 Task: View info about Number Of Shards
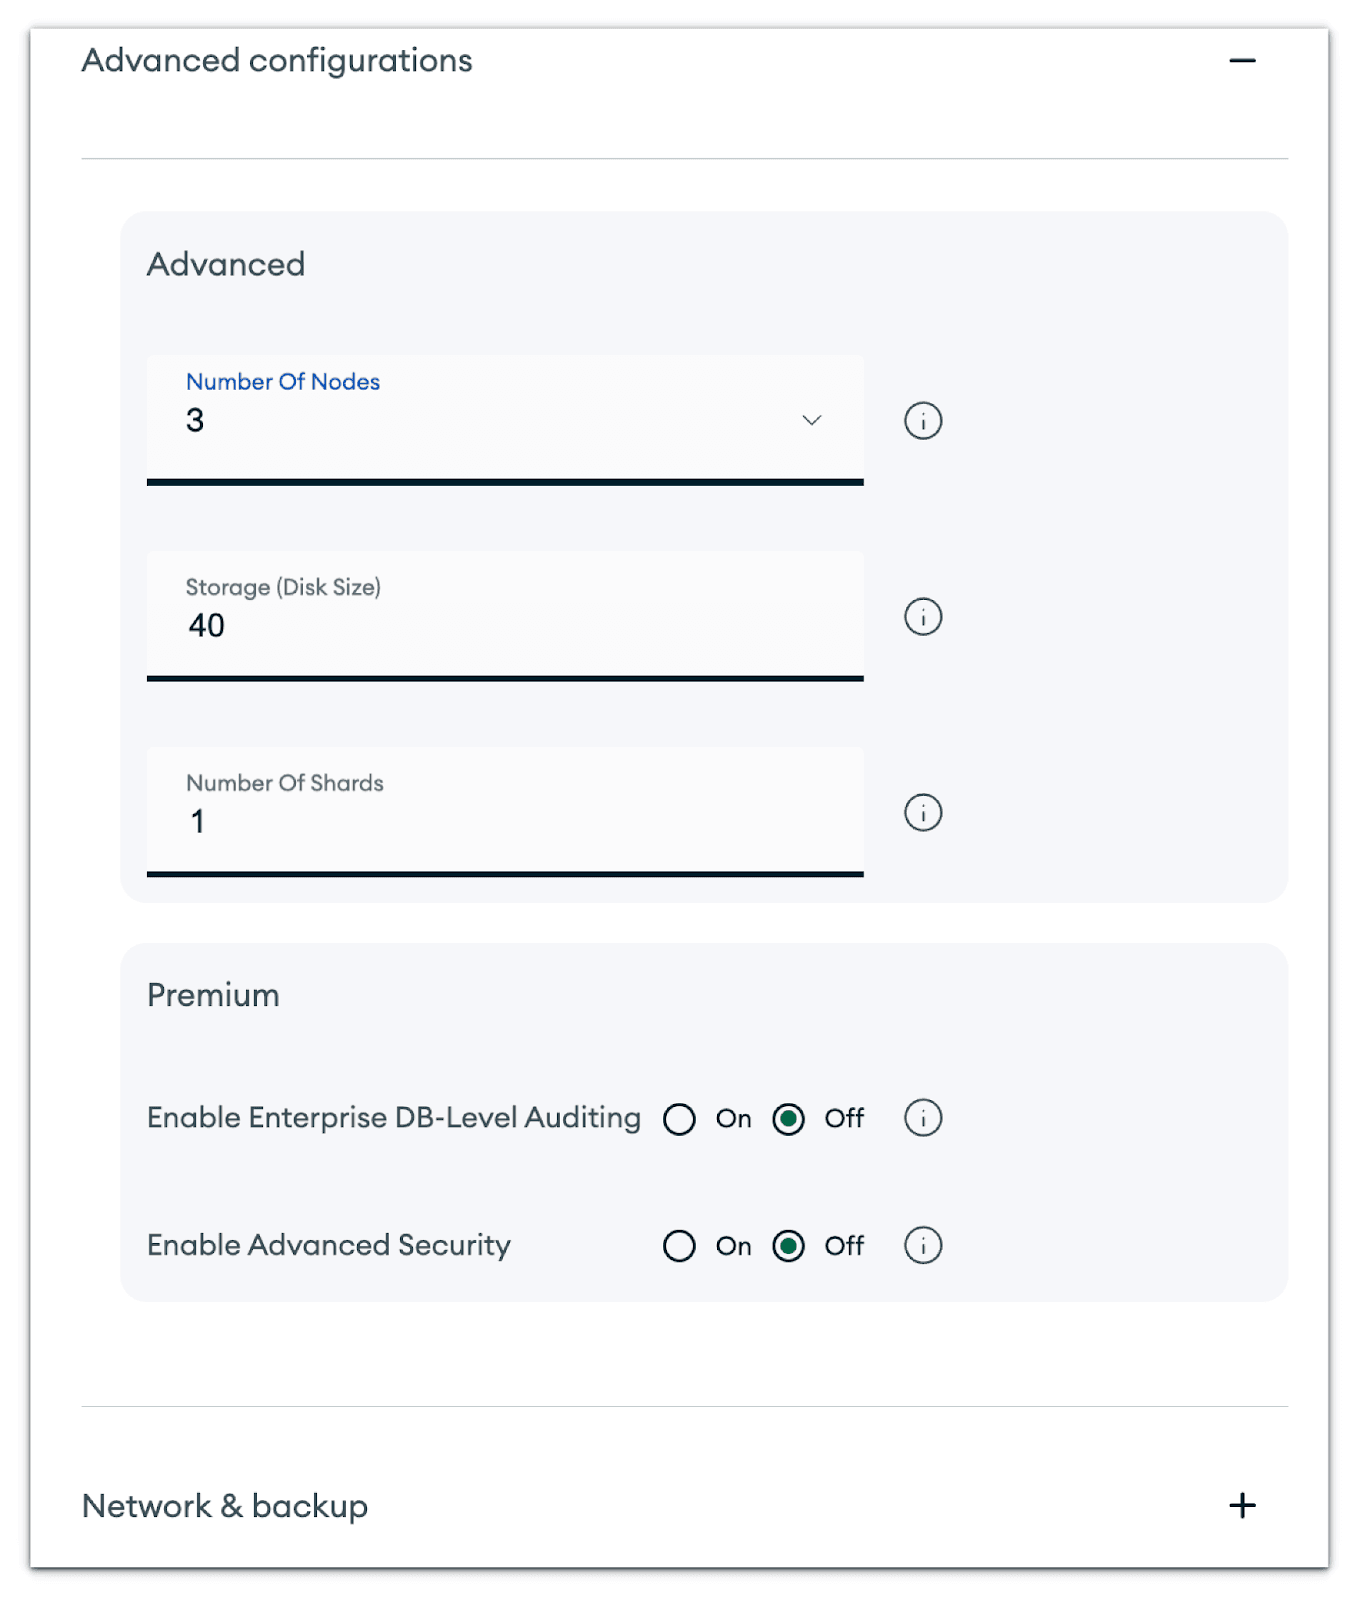coord(921,813)
